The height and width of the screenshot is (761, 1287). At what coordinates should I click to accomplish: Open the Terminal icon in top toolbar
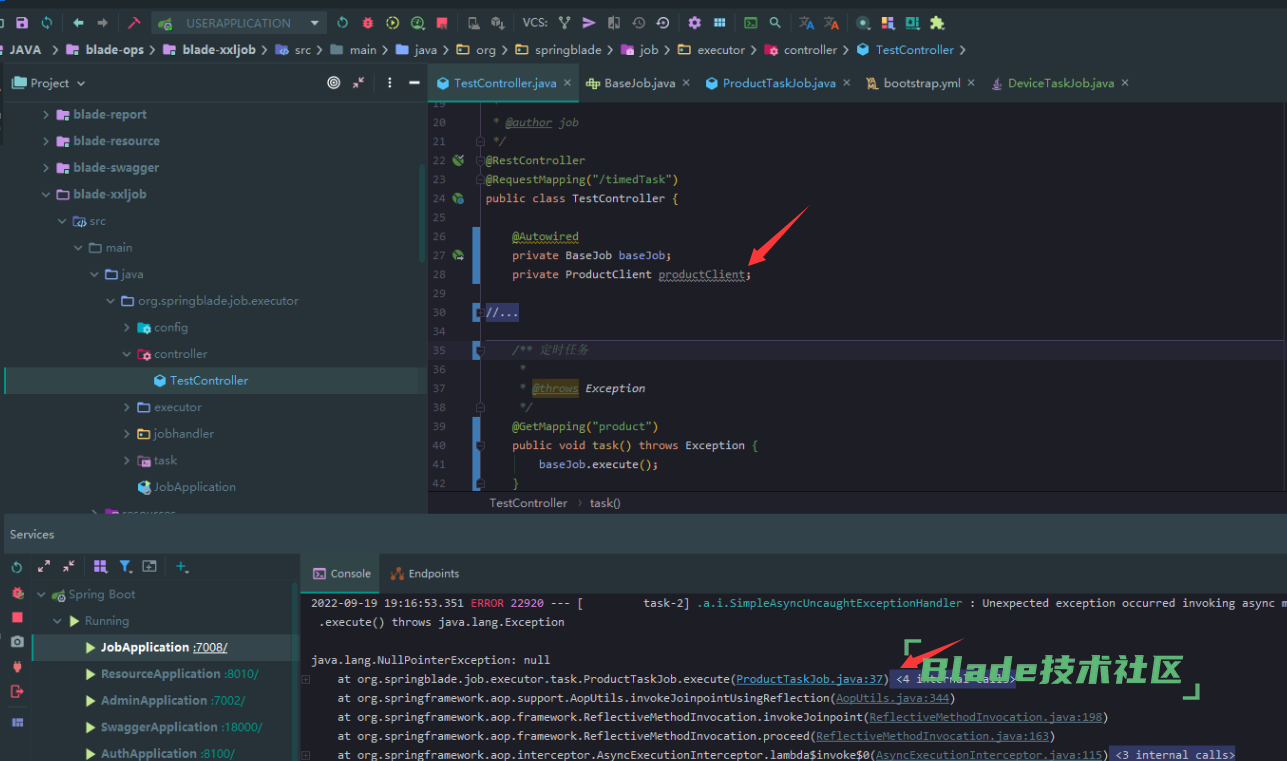tap(750, 22)
